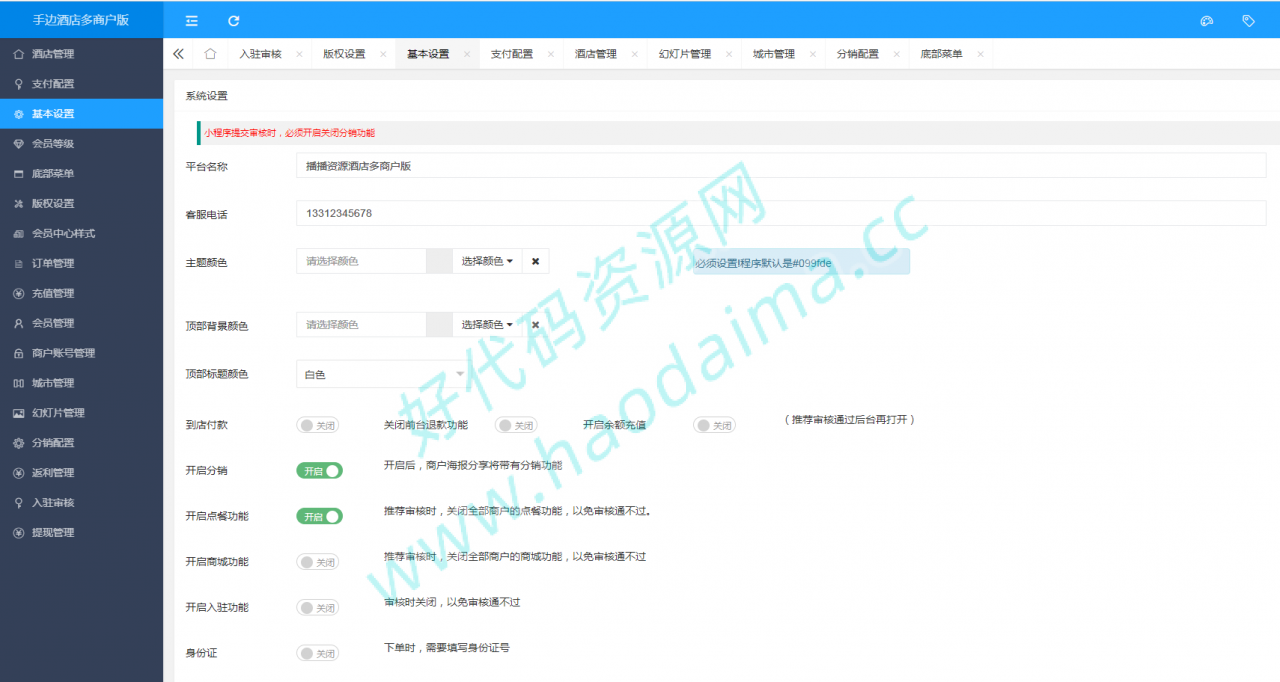Screen dimensions: 1280x682
Task: Click the 酒店管理 sidebar house icon
Action: (x=19, y=54)
